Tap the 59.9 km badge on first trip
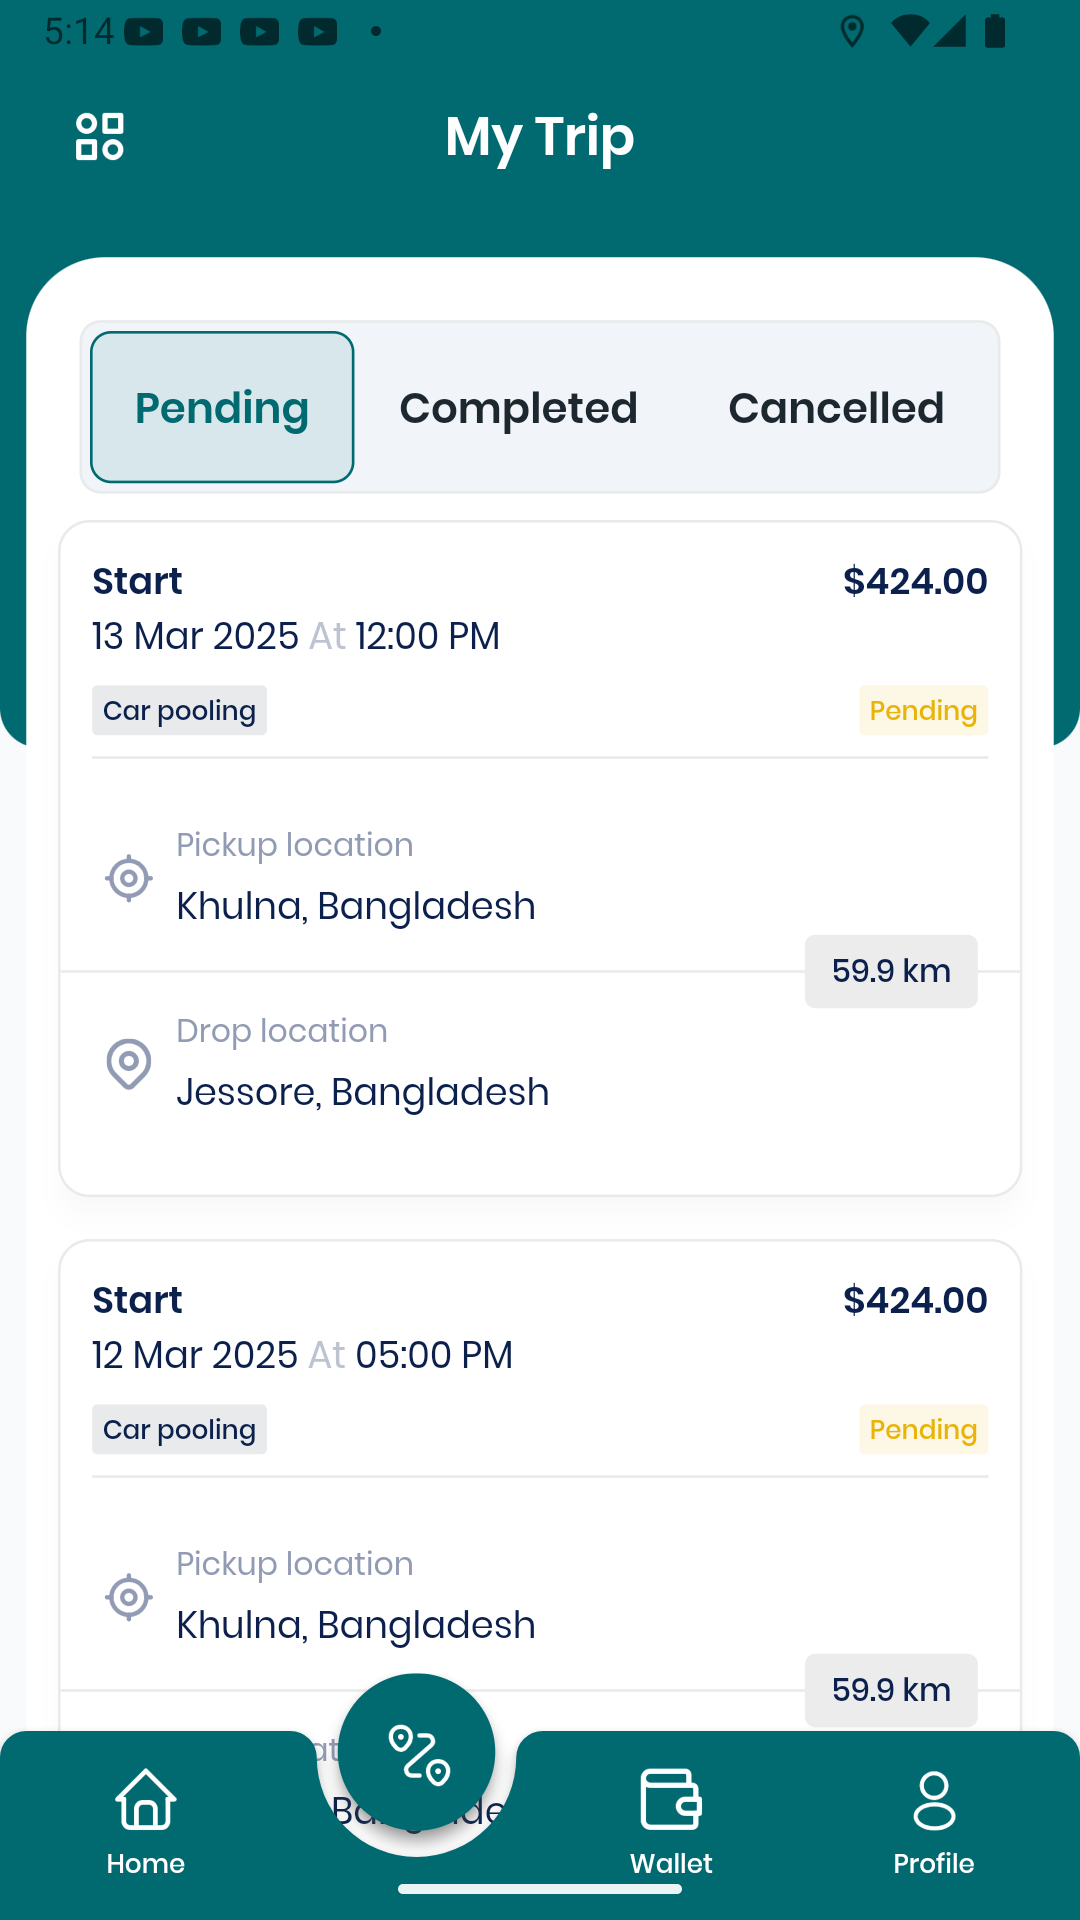The width and height of the screenshot is (1080, 1920). click(891, 971)
